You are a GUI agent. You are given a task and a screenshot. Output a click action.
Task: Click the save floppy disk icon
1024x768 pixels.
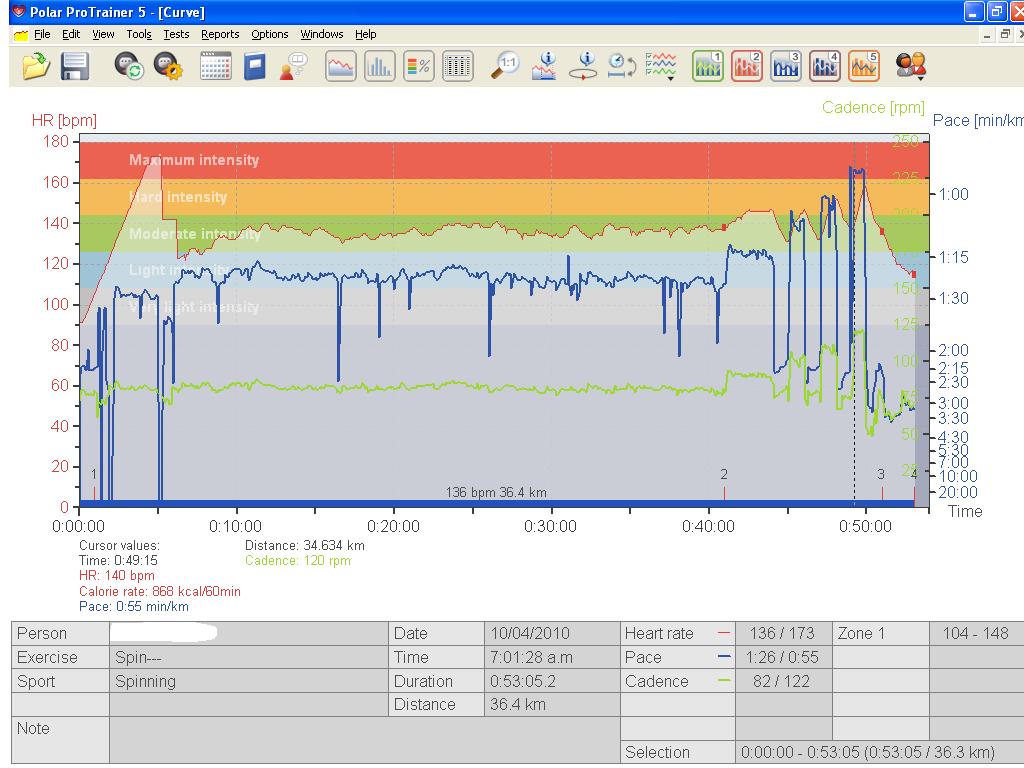click(75, 66)
